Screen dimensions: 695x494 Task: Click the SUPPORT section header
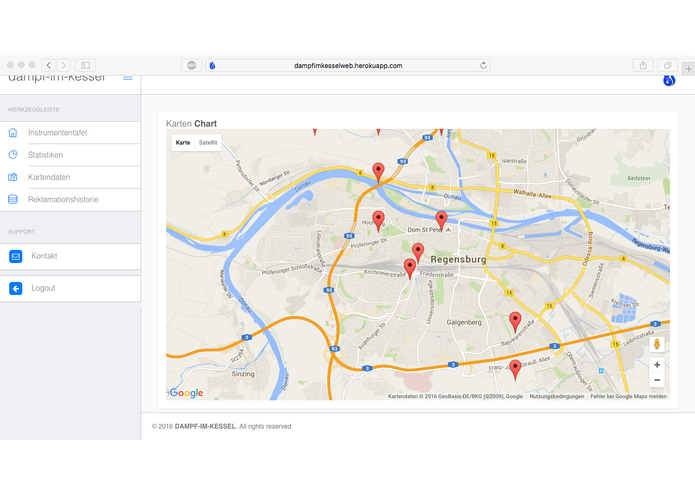(x=21, y=232)
